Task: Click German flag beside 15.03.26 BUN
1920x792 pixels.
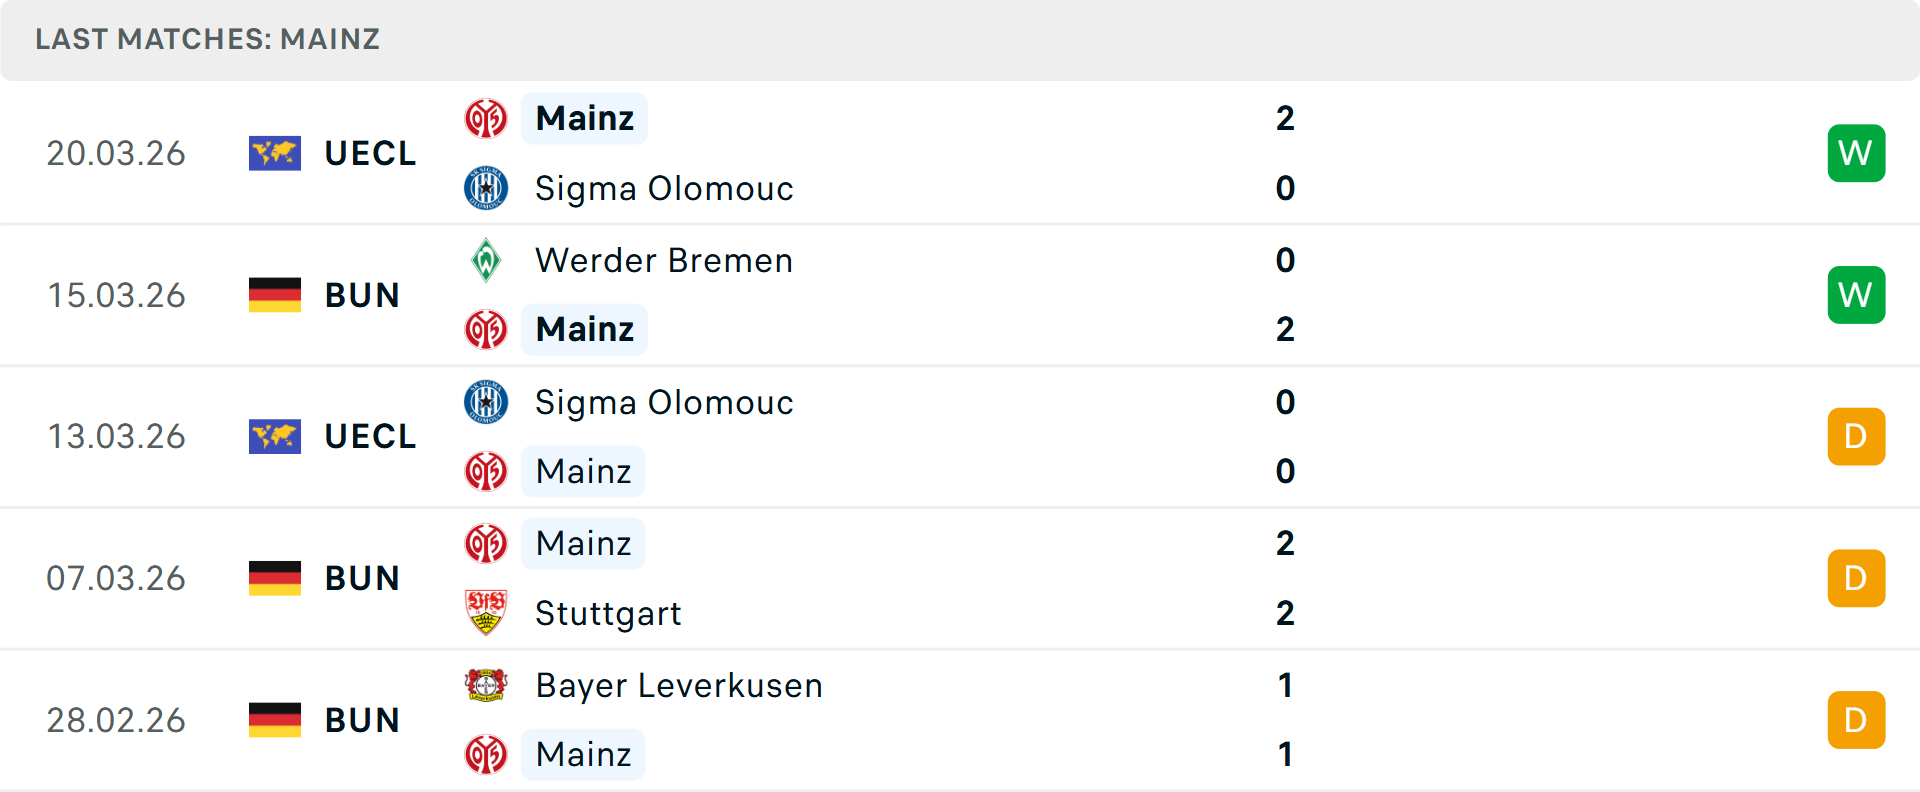Action: (x=275, y=295)
